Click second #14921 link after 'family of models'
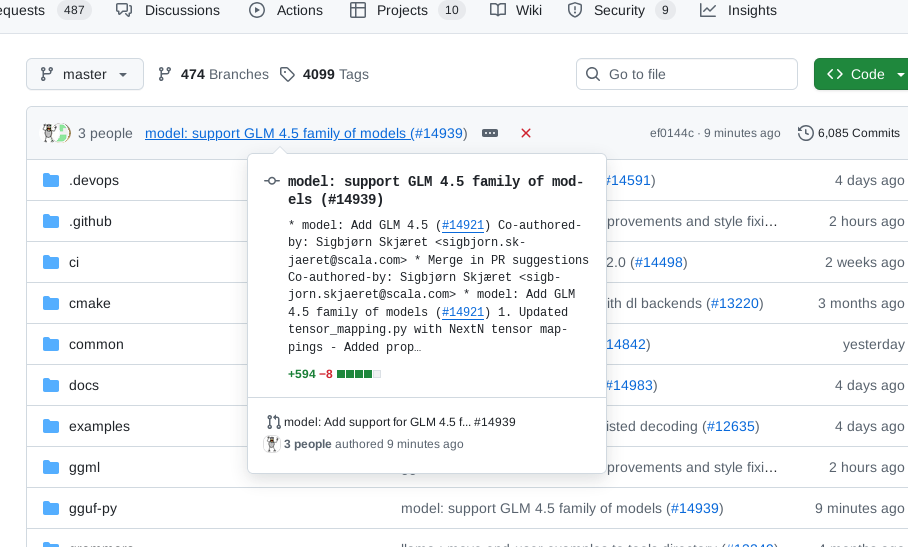The width and height of the screenshot is (908, 547). tap(463, 313)
